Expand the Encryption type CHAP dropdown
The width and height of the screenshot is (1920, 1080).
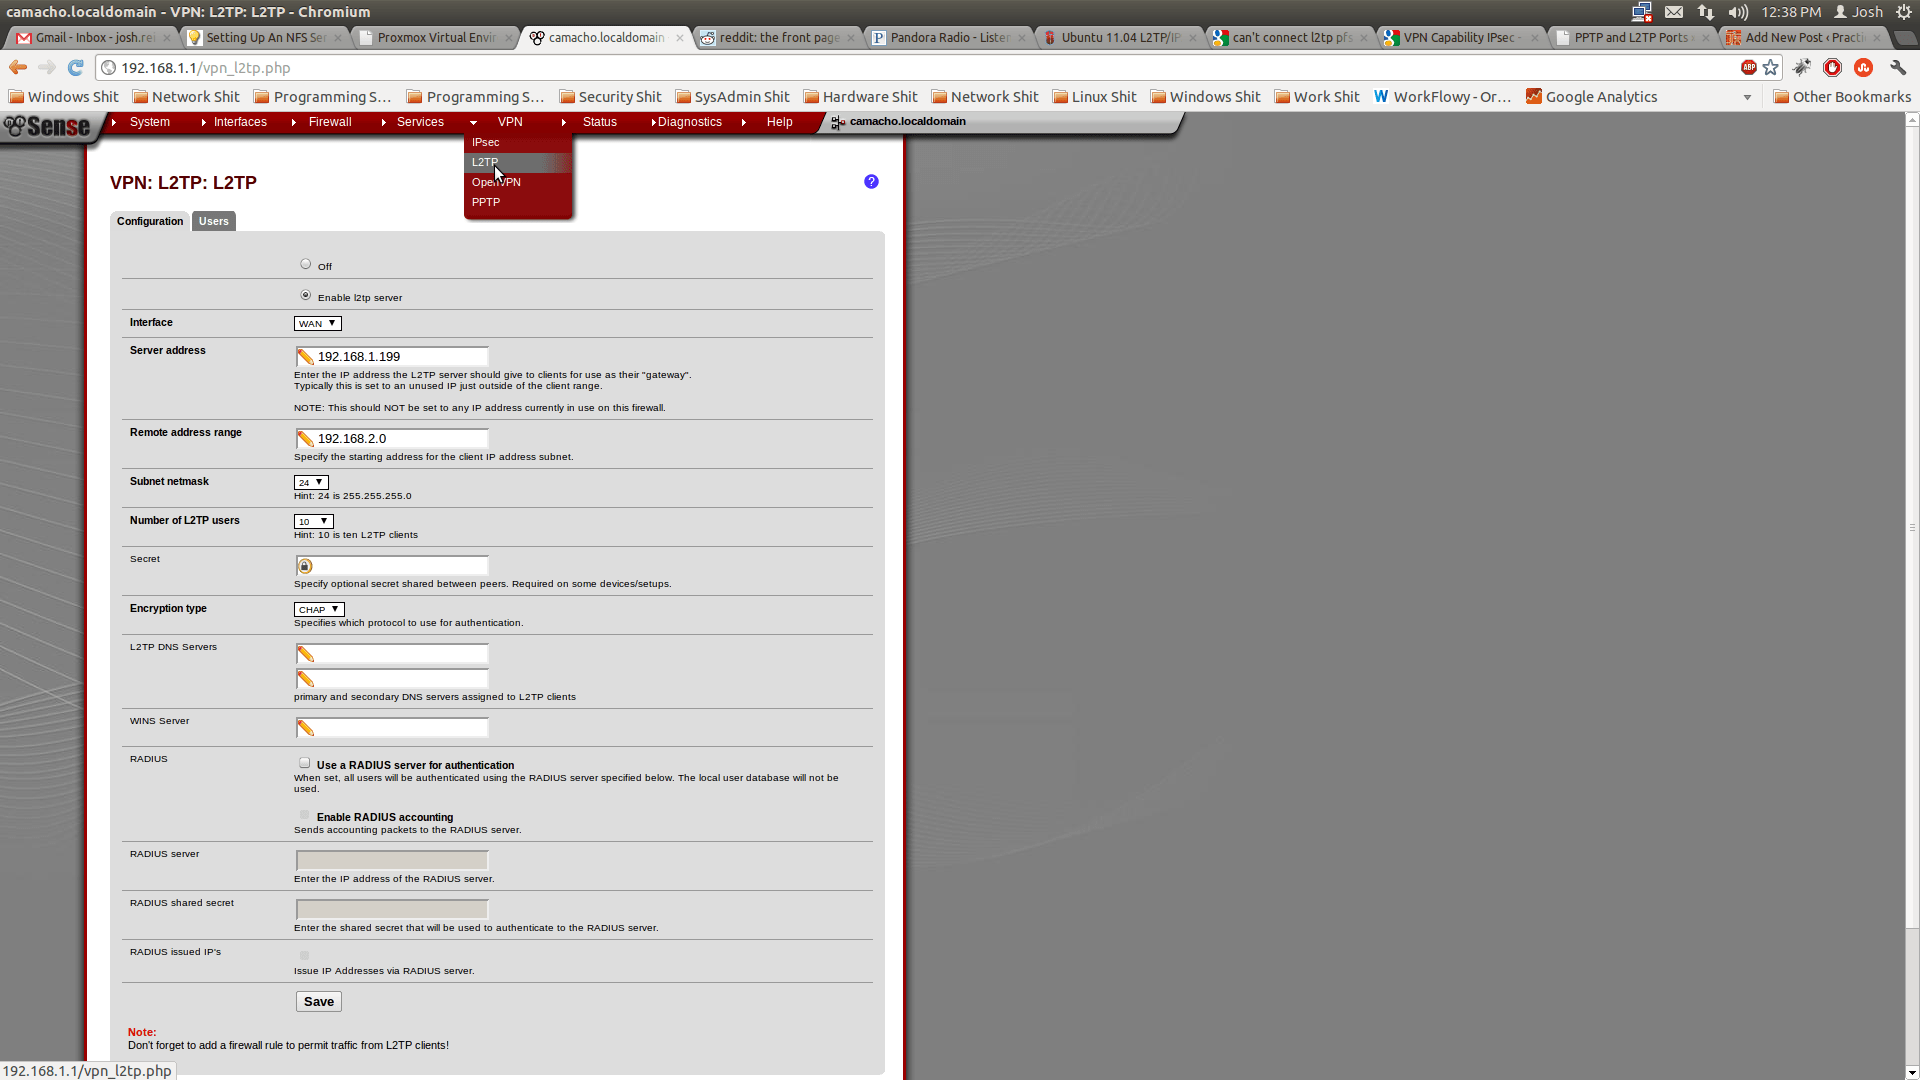(x=319, y=609)
